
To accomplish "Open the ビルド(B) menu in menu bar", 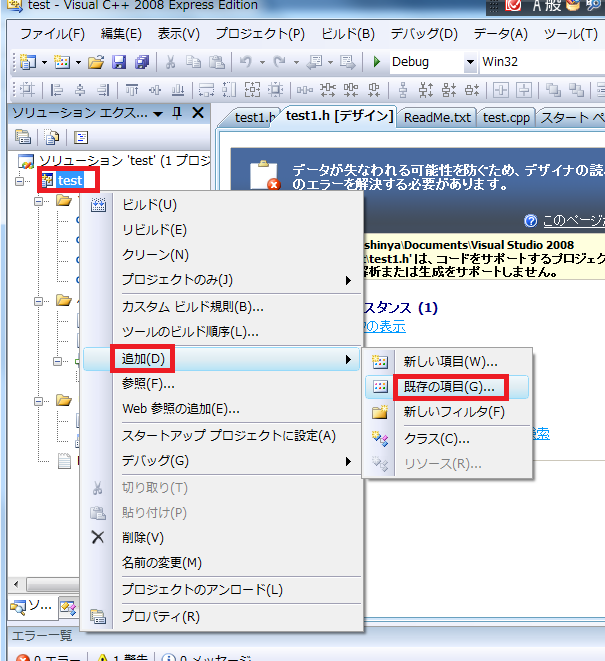I will (348, 34).
